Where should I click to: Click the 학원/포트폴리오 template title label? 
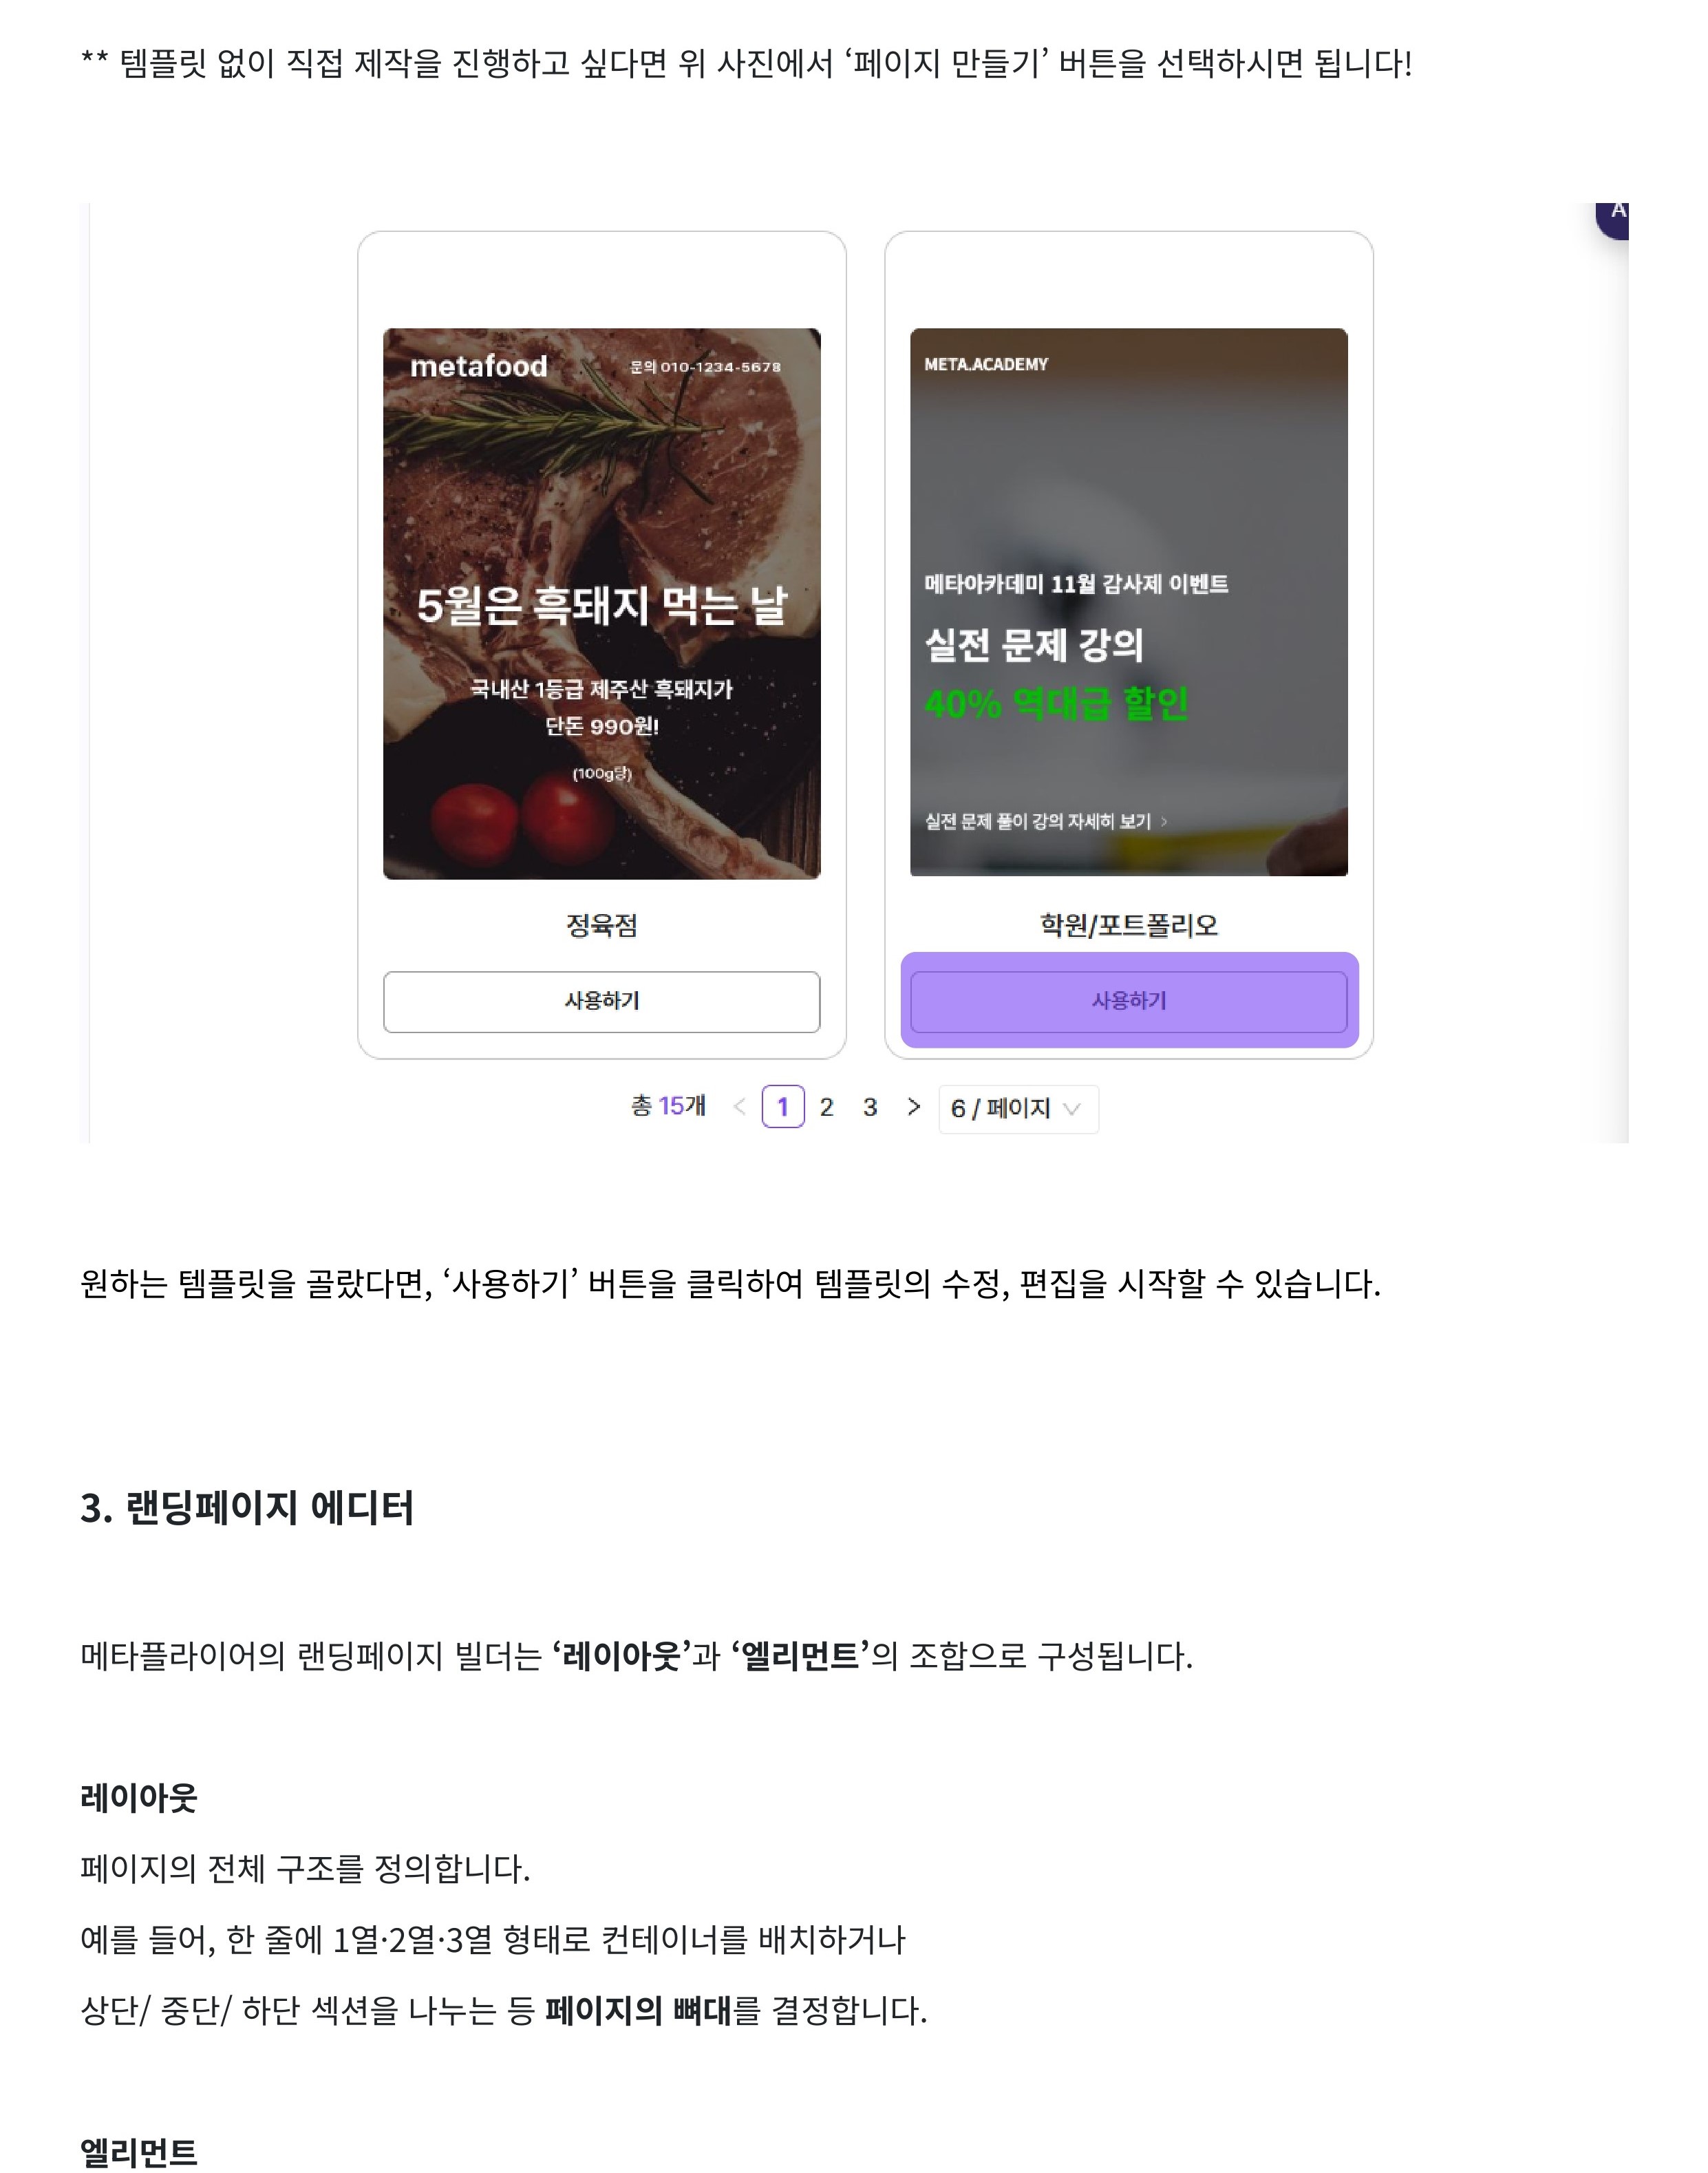[1129, 925]
